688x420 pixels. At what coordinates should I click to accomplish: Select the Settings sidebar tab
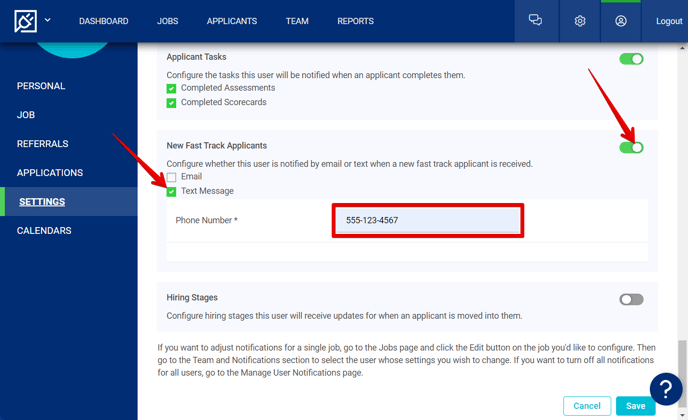(68, 202)
